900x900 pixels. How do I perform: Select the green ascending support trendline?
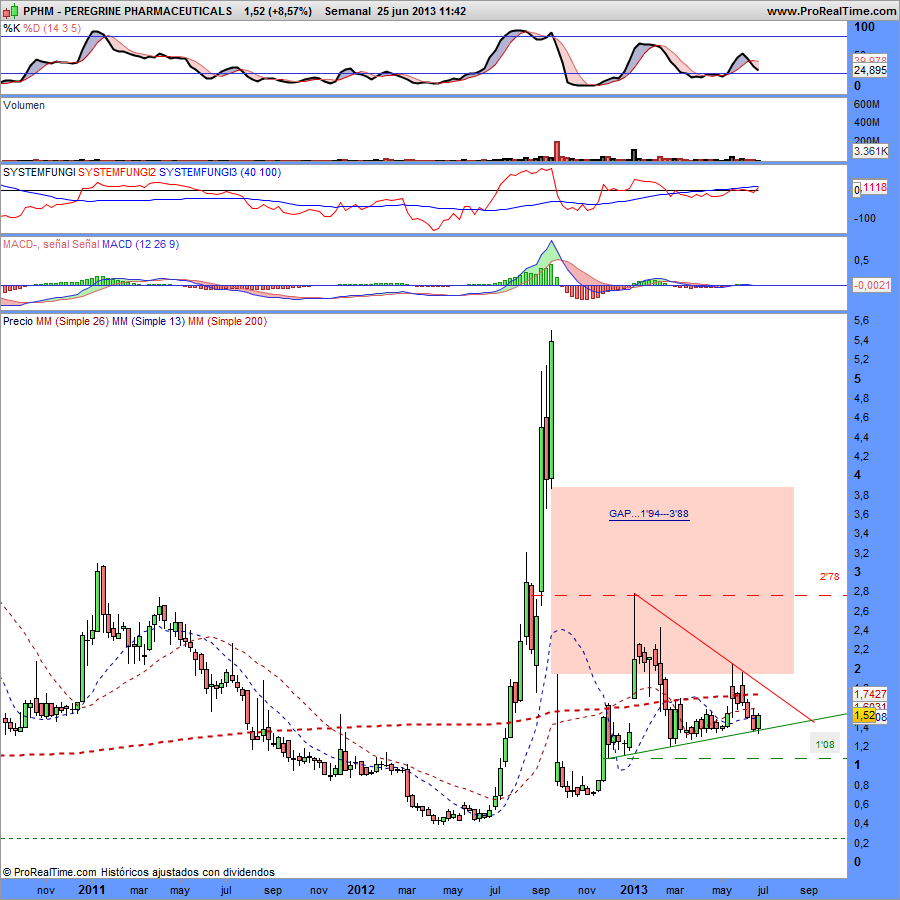tap(727, 736)
